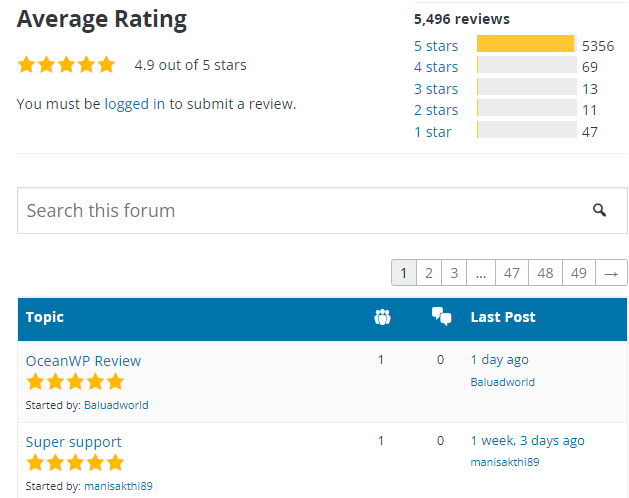Screen dimensions: 629x498
Task: Focus the Search this forum field
Action: point(300,210)
